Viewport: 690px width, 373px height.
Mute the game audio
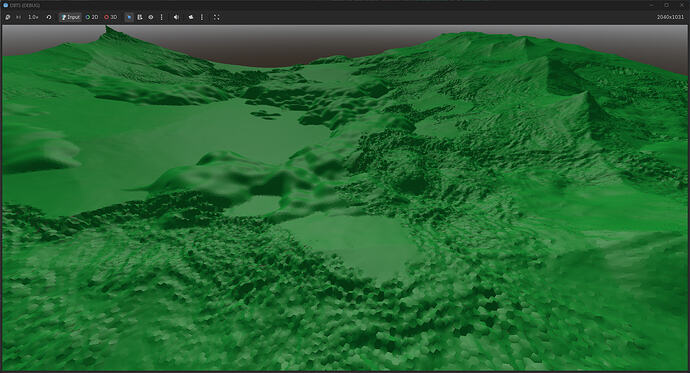tap(176, 17)
